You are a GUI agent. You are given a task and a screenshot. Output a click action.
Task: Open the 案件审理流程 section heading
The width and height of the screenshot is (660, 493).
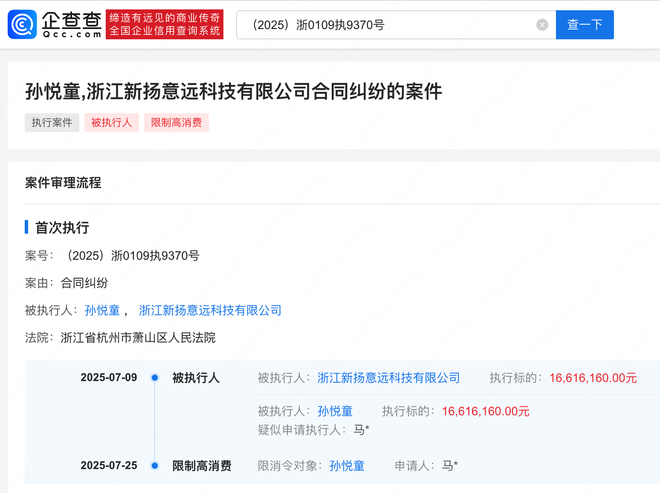(63, 183)
